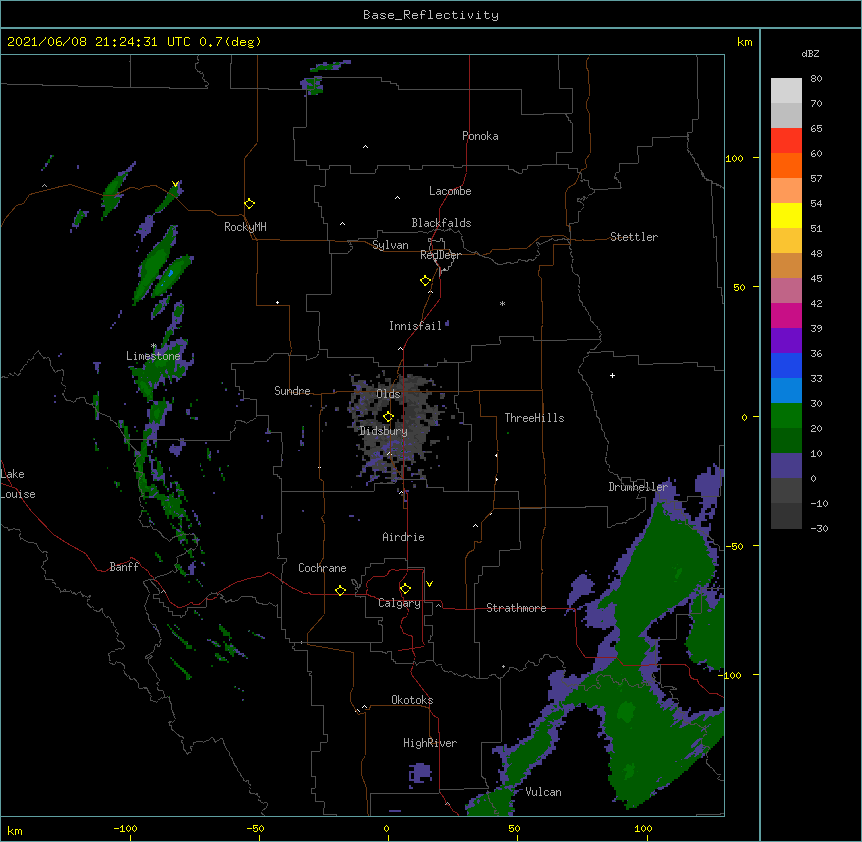Click the purple 10 dBZ legend swatch
The height and width of the screenshot is (842, 862).
pyautogui.click(x=786, y=466)
